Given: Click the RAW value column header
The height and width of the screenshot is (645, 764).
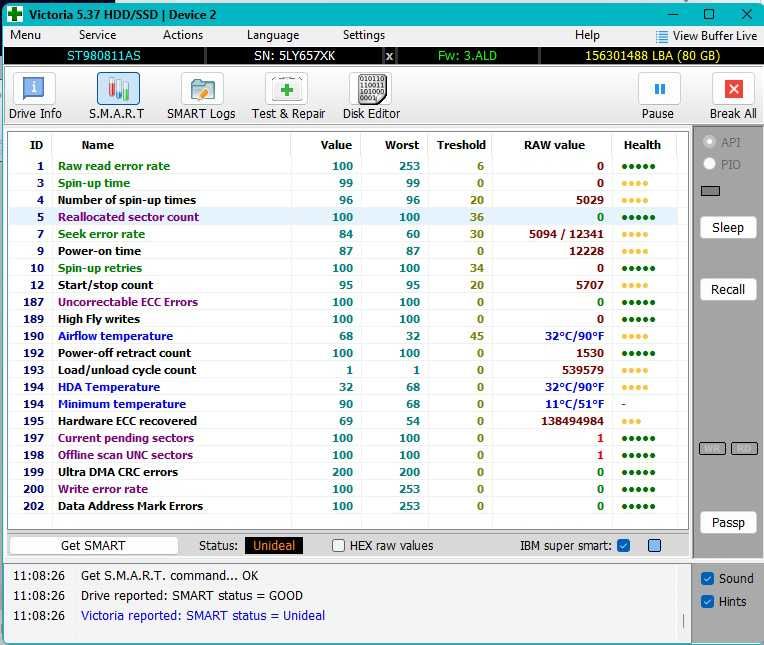Looking at the screenshot, I should [554, 145].
